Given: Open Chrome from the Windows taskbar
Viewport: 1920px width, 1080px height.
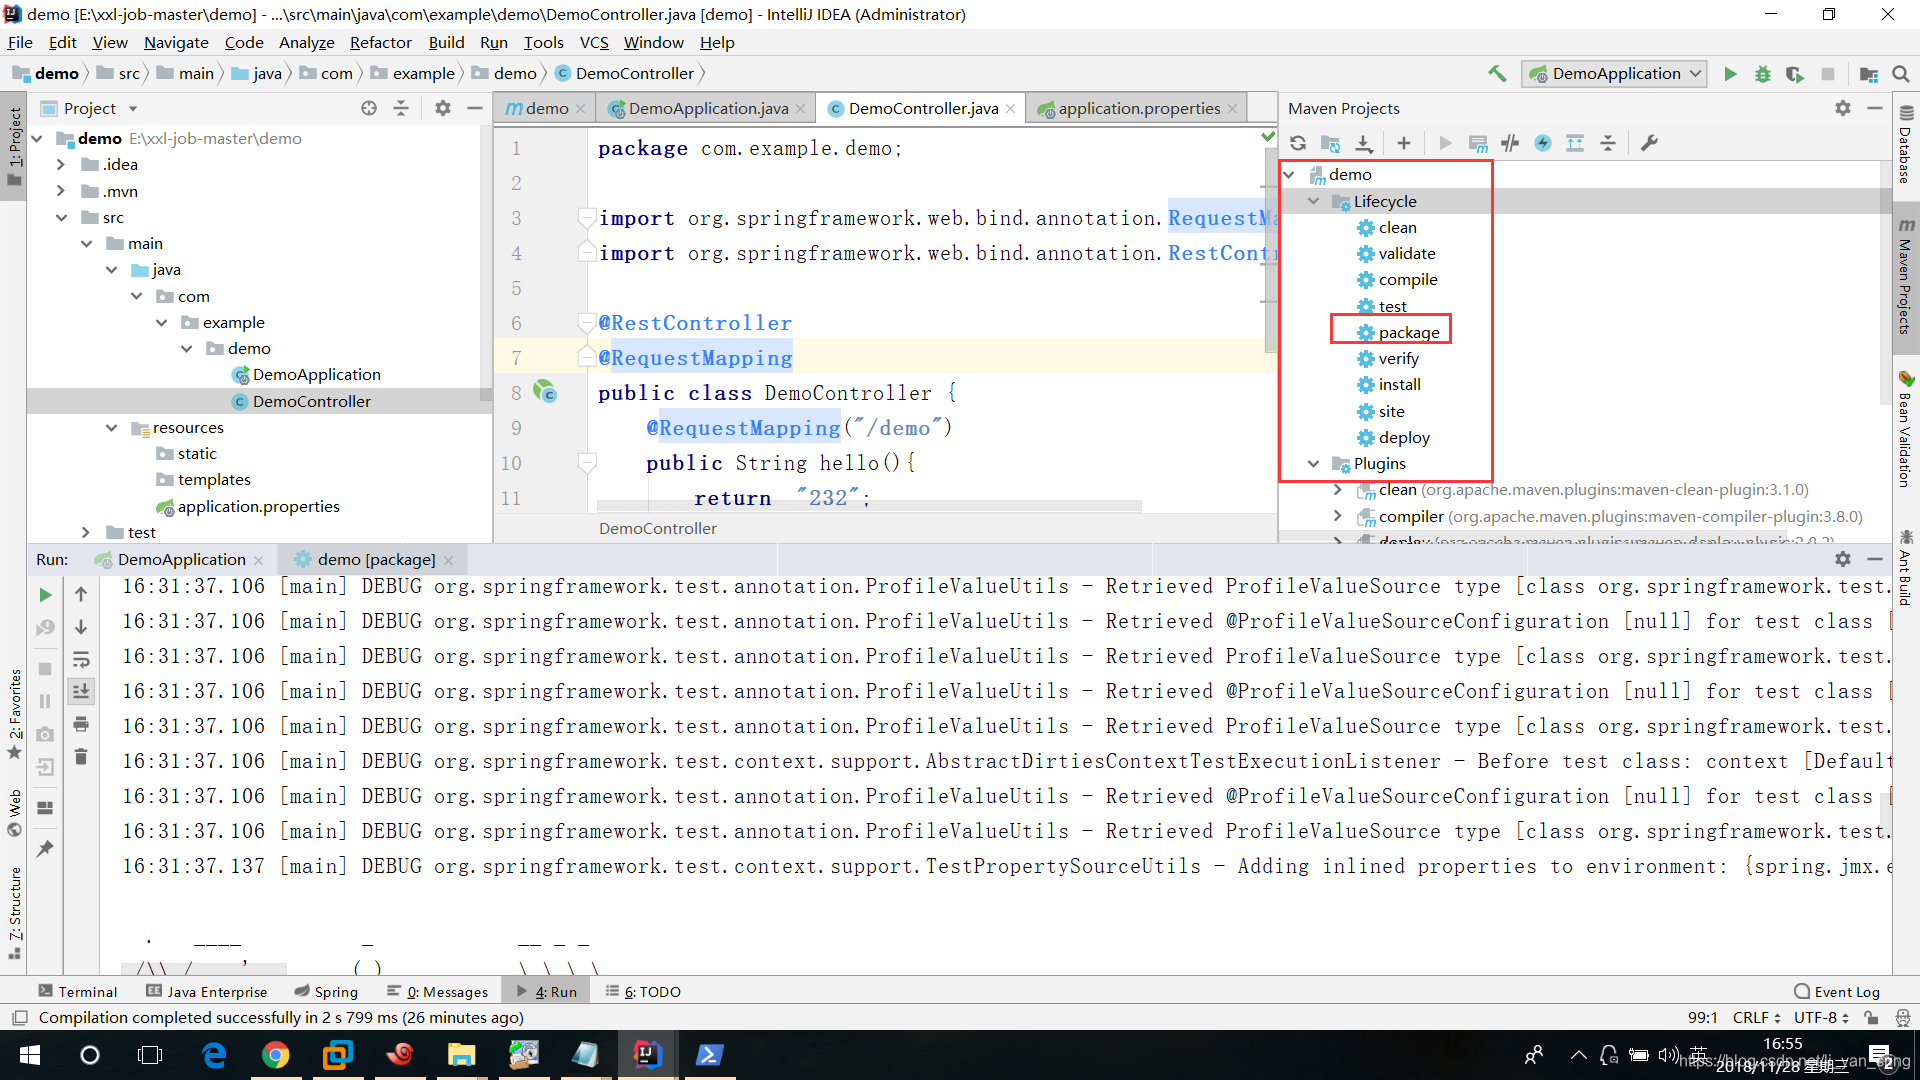Looking at the screenshot, I should click(275, 1054).
